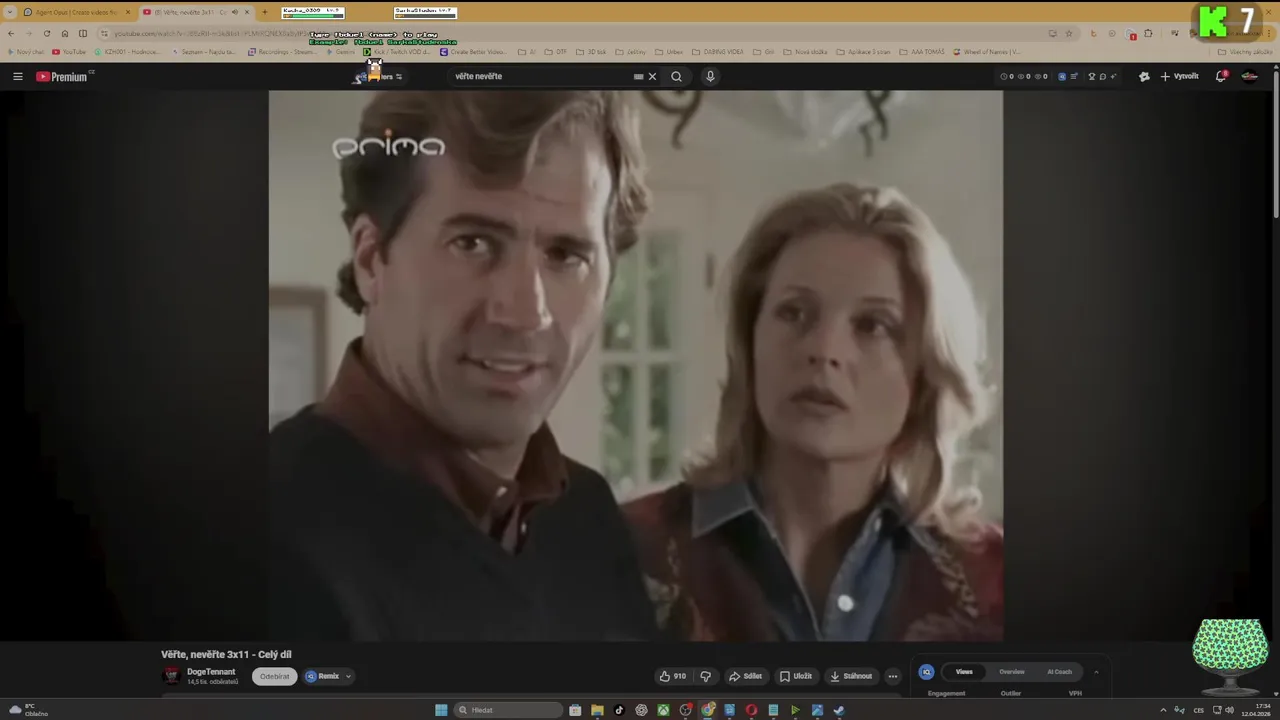This screenshot has height=720, width=1280.
Task: Close the Agent Opus tab
Action: [127, 12]
